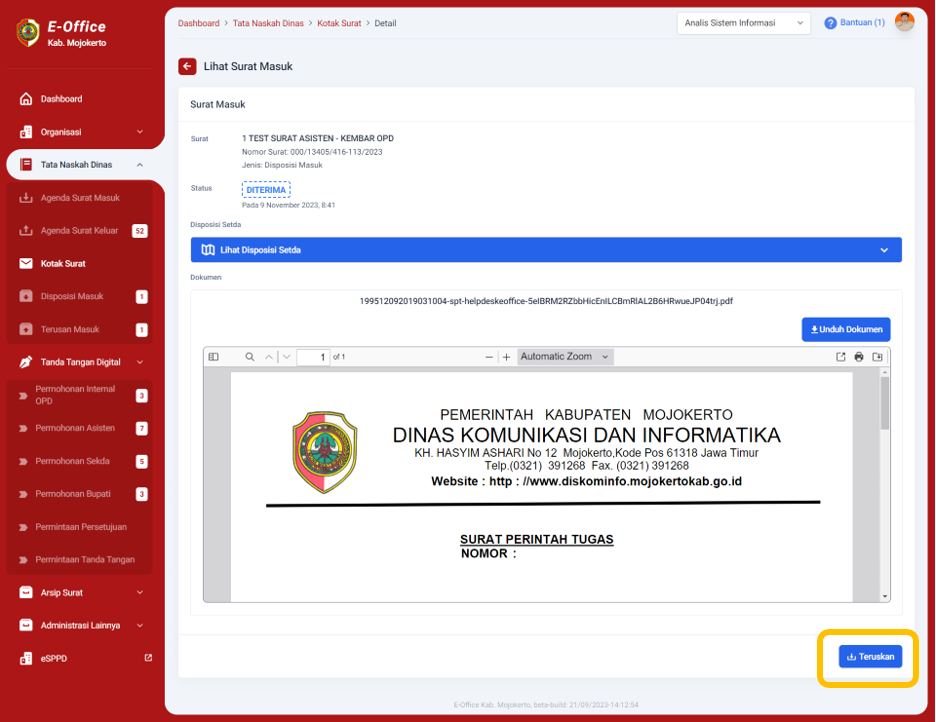Click the Mojokerto crest in PDF
The width and height of the screenshot is (936, 722).
coord(324,452)
